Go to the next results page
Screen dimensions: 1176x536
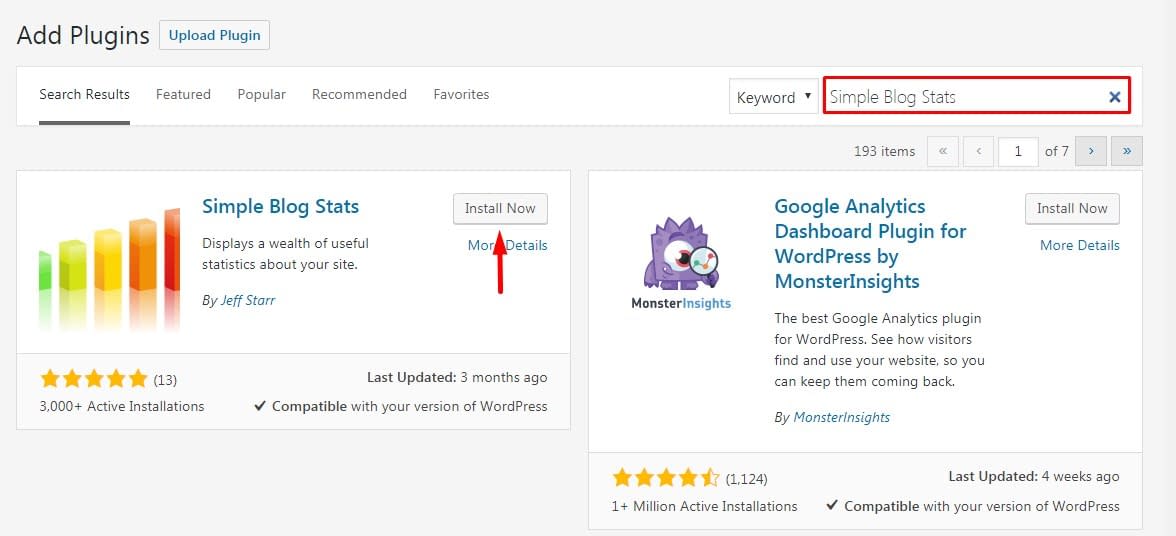(1090, 151)
